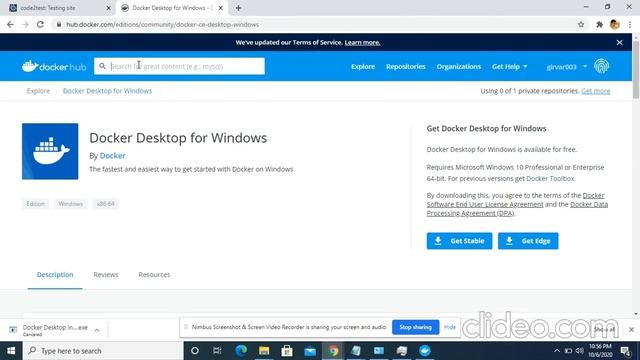
Task: Open the notification center icon
Action: click(625, 351)
